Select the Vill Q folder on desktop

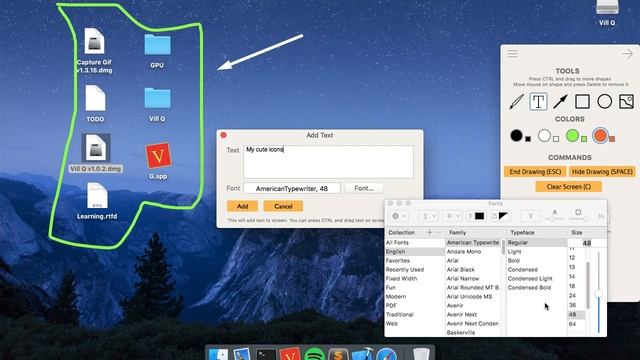click(x=157, y=104)
